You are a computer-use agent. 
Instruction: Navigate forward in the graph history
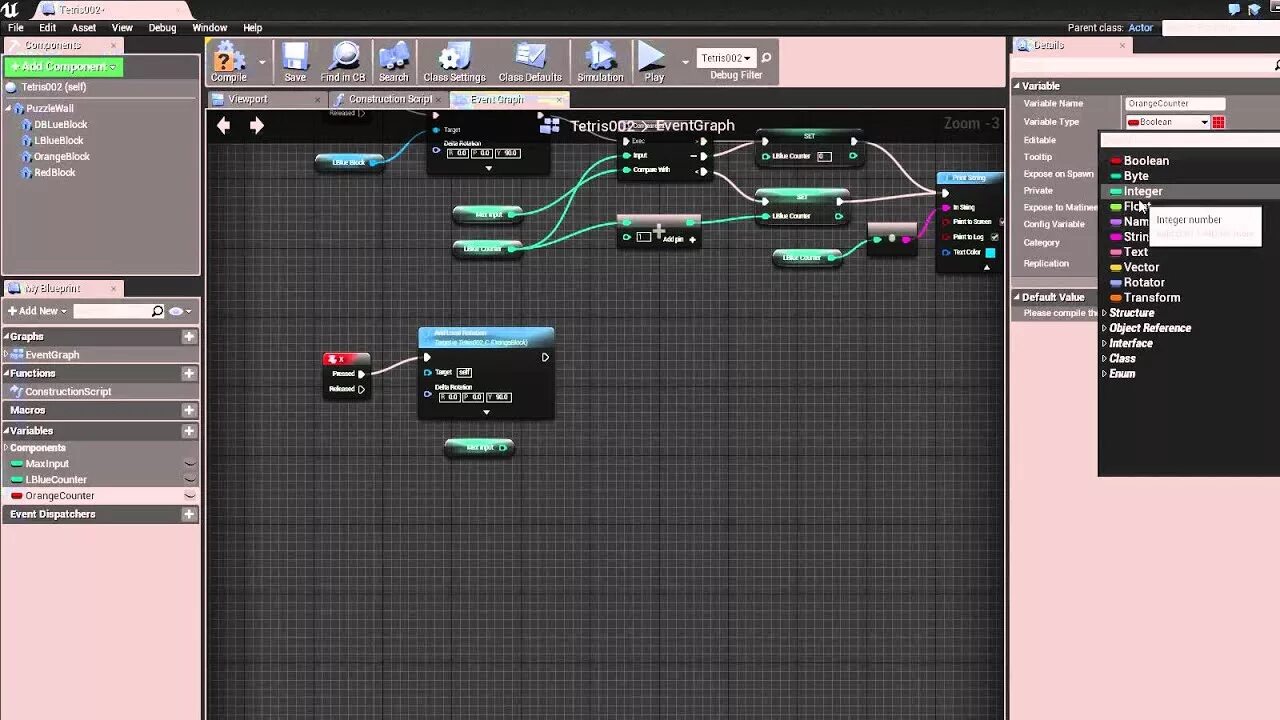tap(257, 125)
